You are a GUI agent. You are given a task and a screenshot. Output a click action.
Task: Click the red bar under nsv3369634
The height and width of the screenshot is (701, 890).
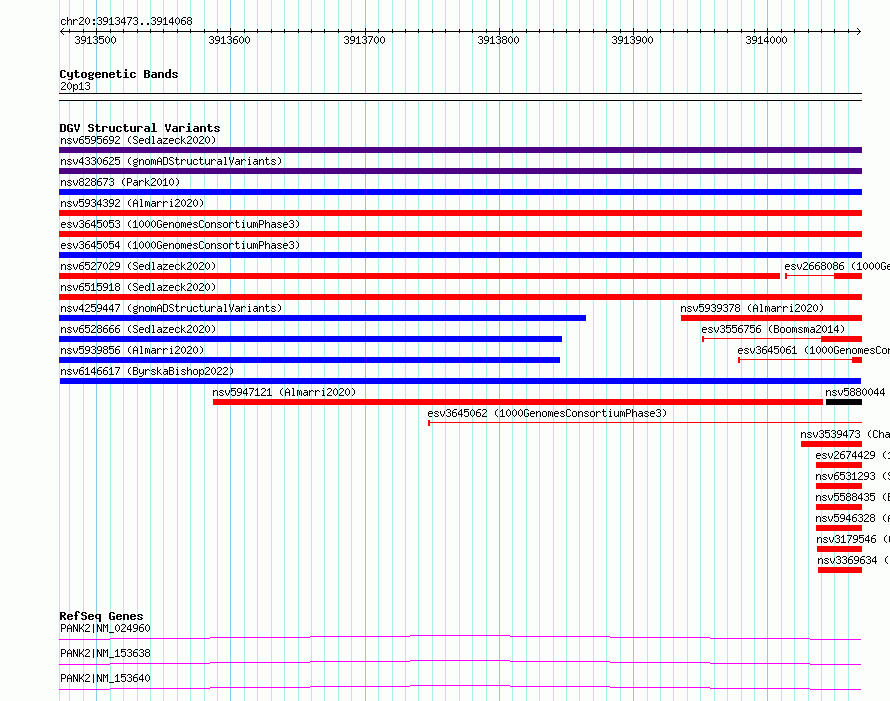pyautogui.click(x=840, y=570)
